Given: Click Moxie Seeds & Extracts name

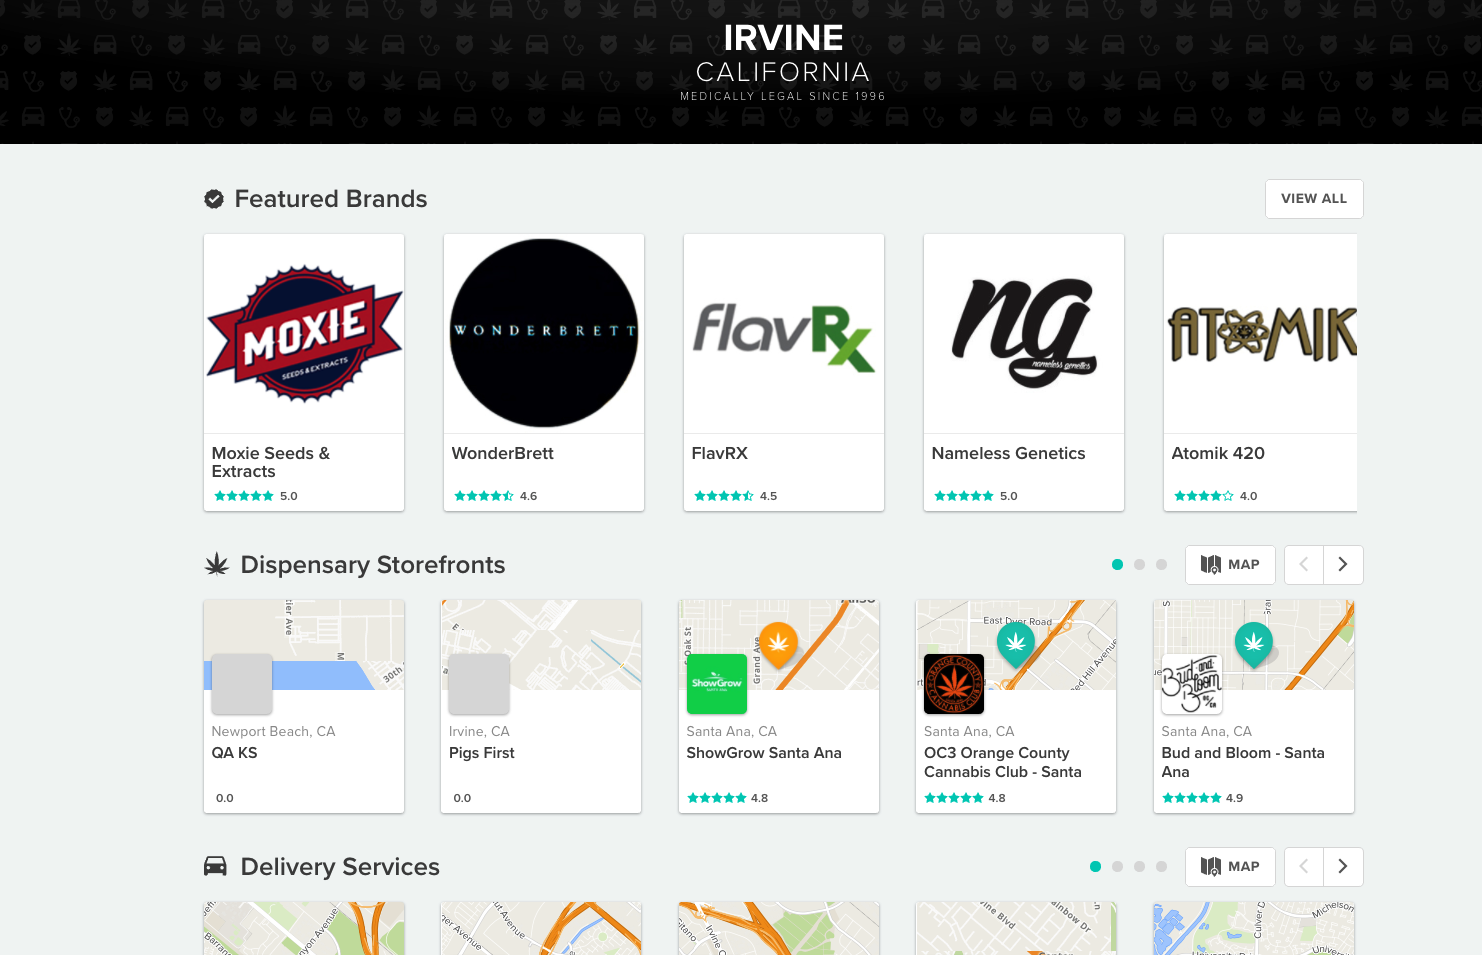Looking at the screenshot, I should tap(271, 462).
